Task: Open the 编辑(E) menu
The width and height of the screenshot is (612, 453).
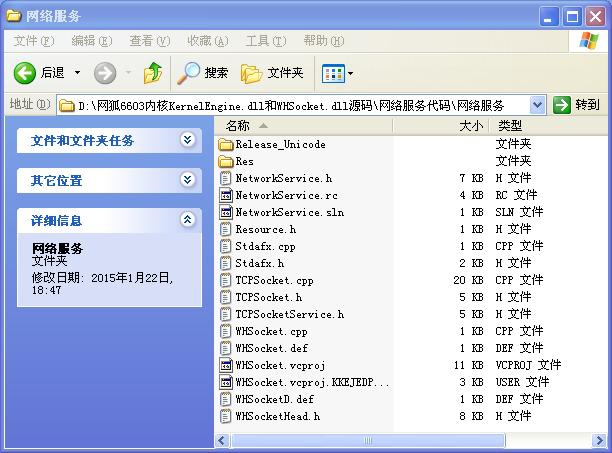Action: 91,41
